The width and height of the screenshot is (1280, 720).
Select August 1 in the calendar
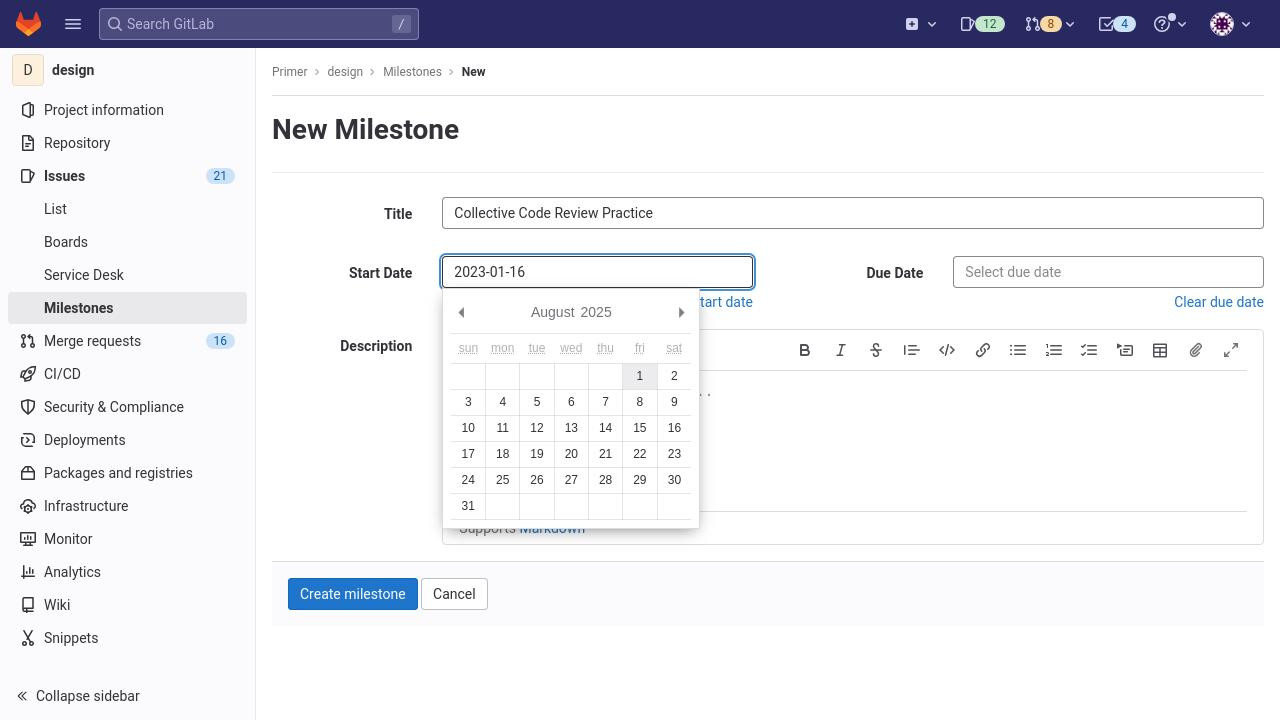pos(640,376)
